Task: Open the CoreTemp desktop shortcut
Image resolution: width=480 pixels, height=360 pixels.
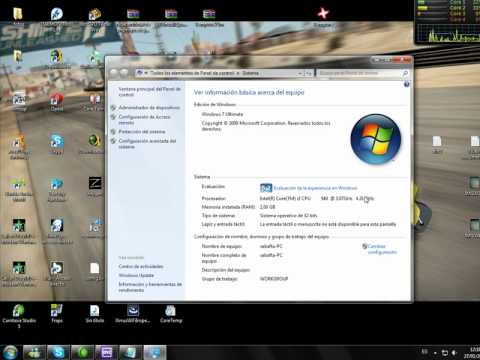Action: 171,314
